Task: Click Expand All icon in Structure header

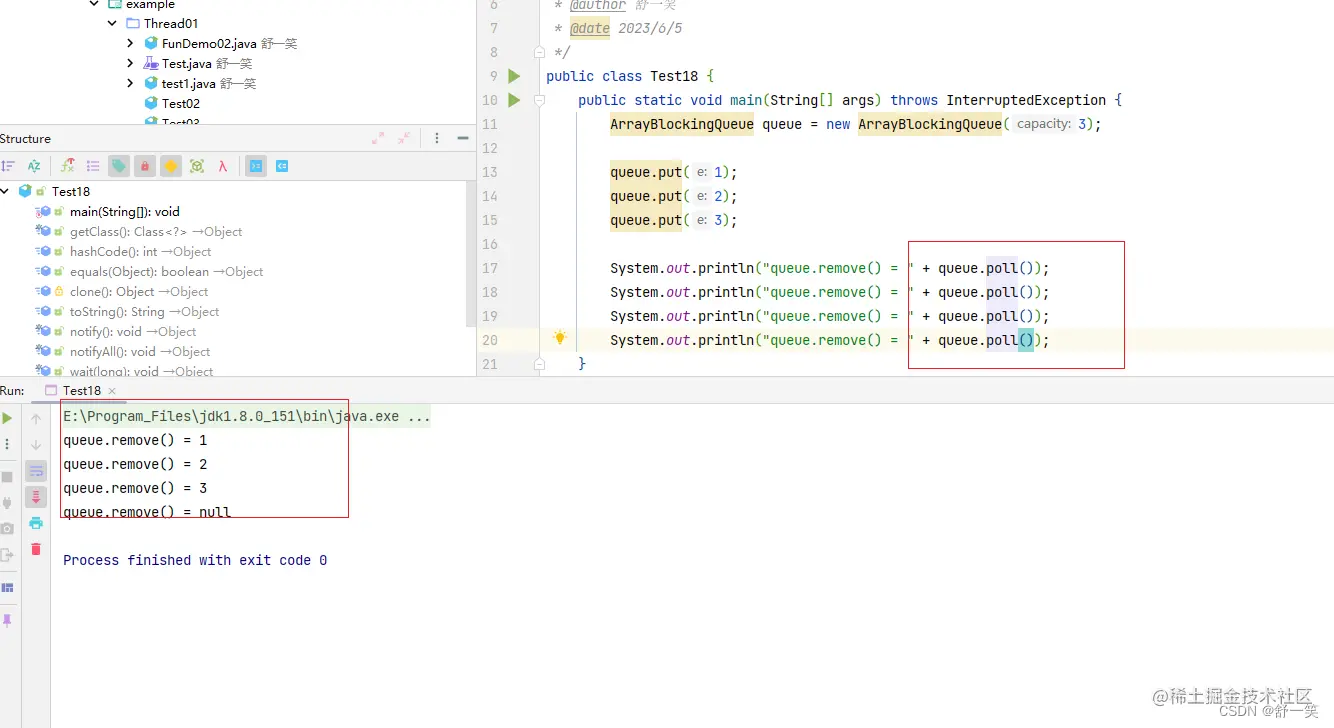Action: 378,139
